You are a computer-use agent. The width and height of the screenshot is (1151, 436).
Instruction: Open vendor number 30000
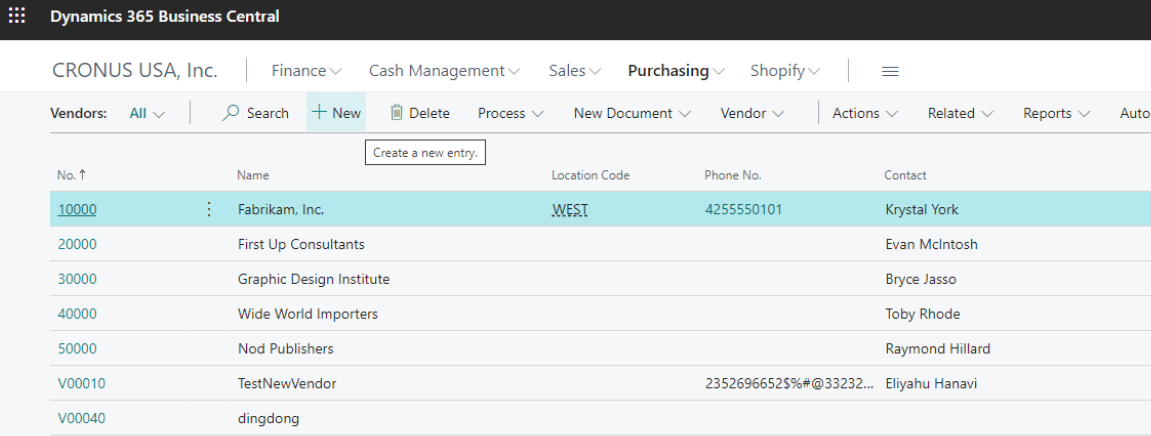77,279
